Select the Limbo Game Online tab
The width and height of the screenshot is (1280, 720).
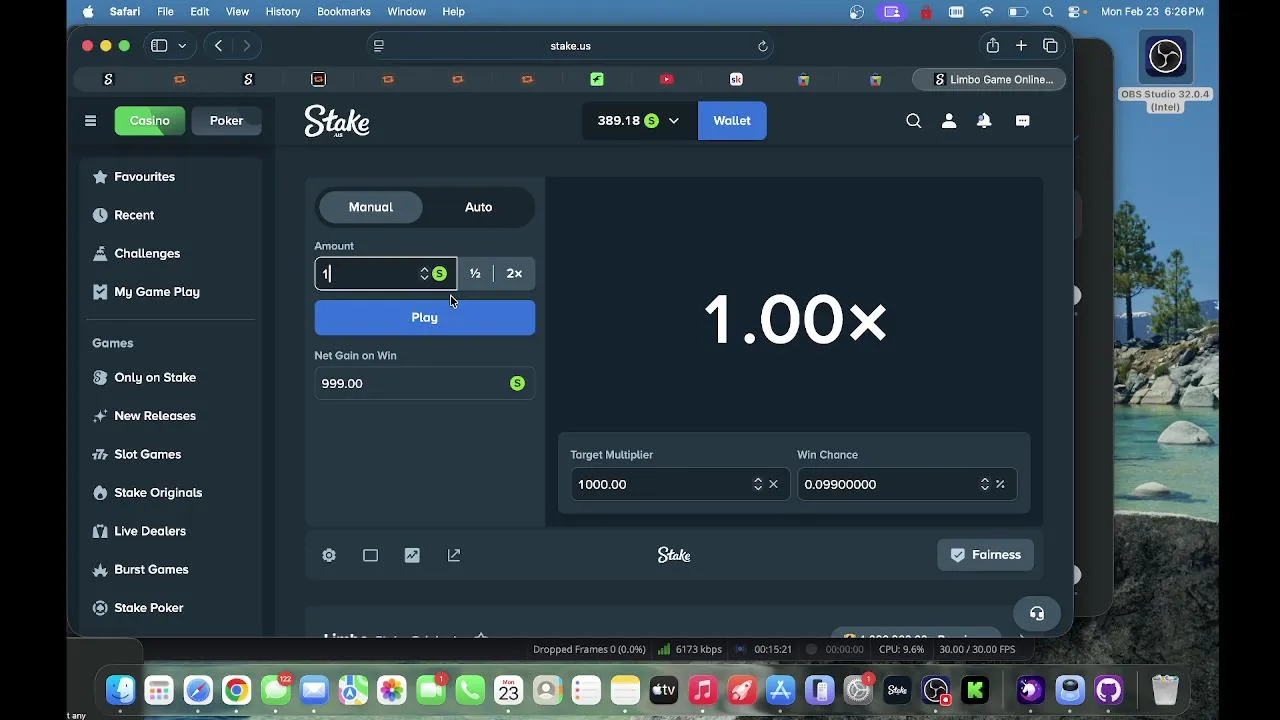pos(989,79)
